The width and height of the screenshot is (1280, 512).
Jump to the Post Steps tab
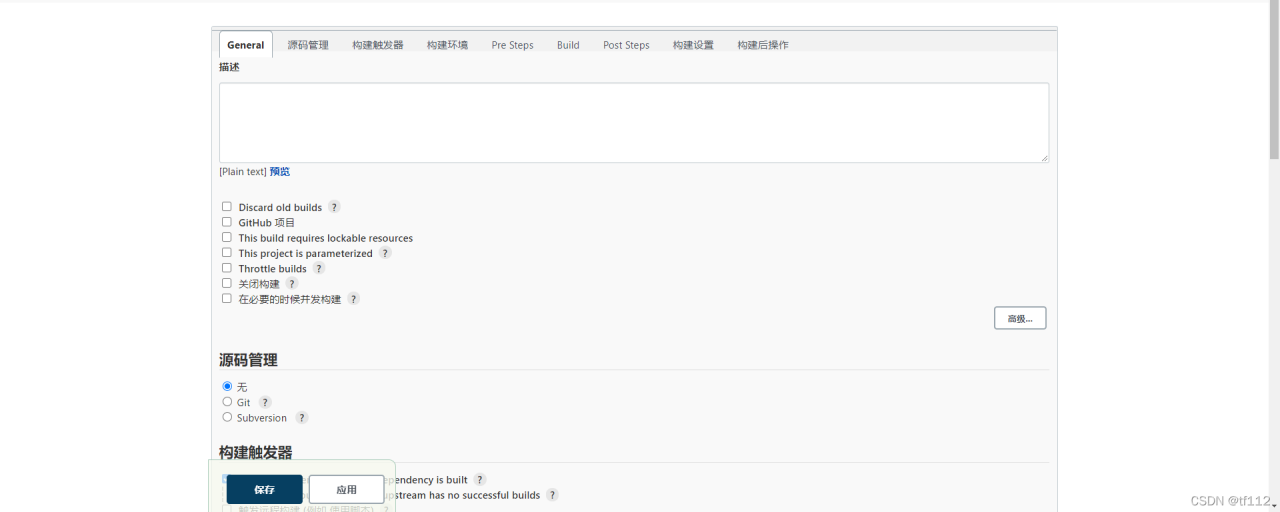pyautogui.click(x=626, y=45)
